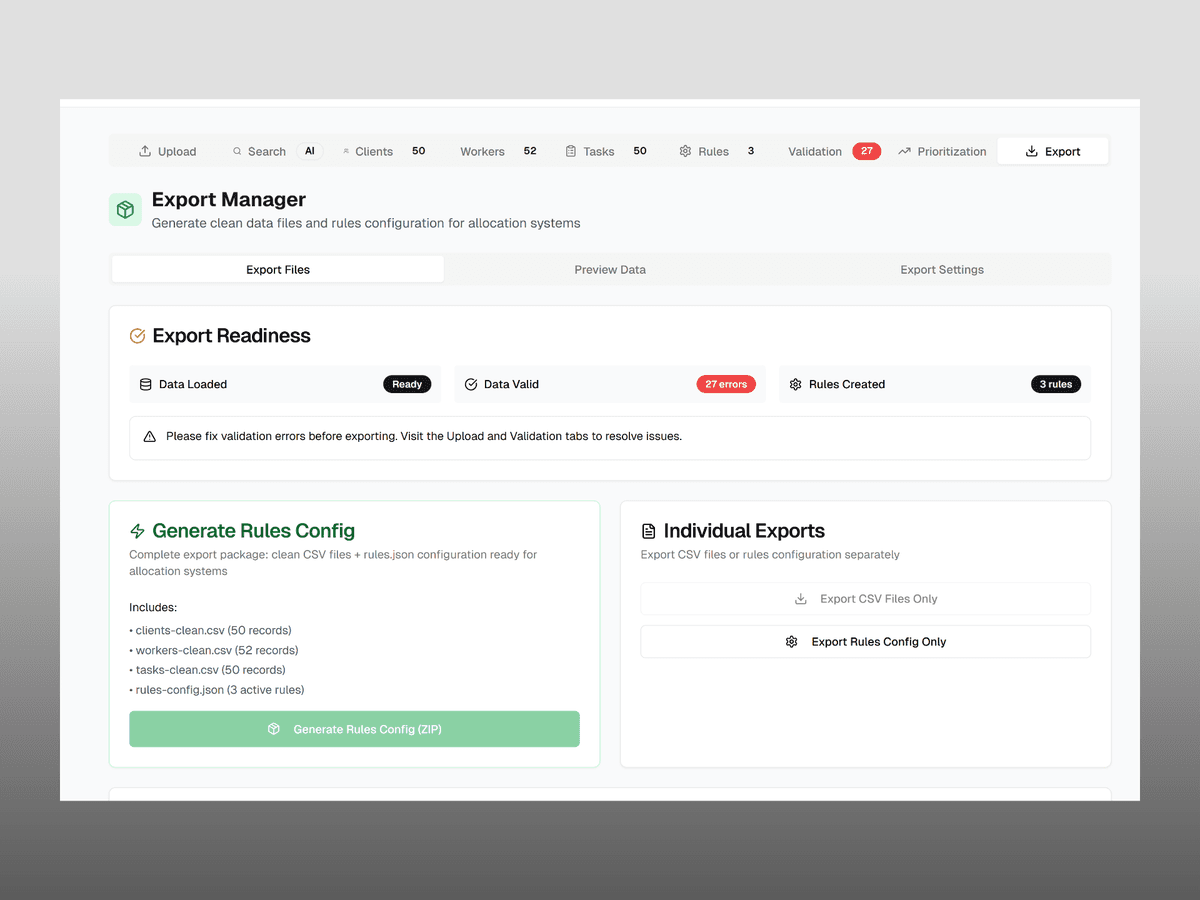Screen dimensions: 1200x900
Task: Click the Export Manager heading
Action: [229, 200]
